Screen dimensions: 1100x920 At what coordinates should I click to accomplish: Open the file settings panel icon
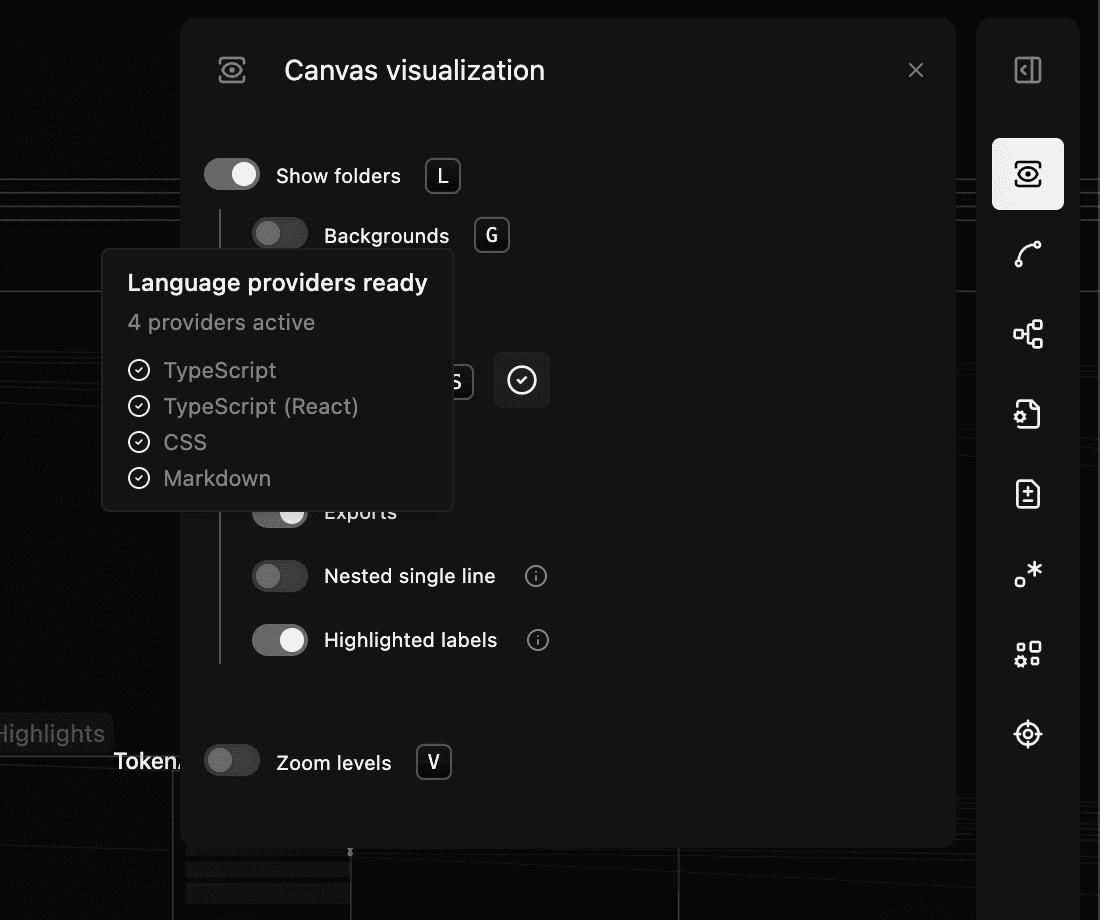1027,413
